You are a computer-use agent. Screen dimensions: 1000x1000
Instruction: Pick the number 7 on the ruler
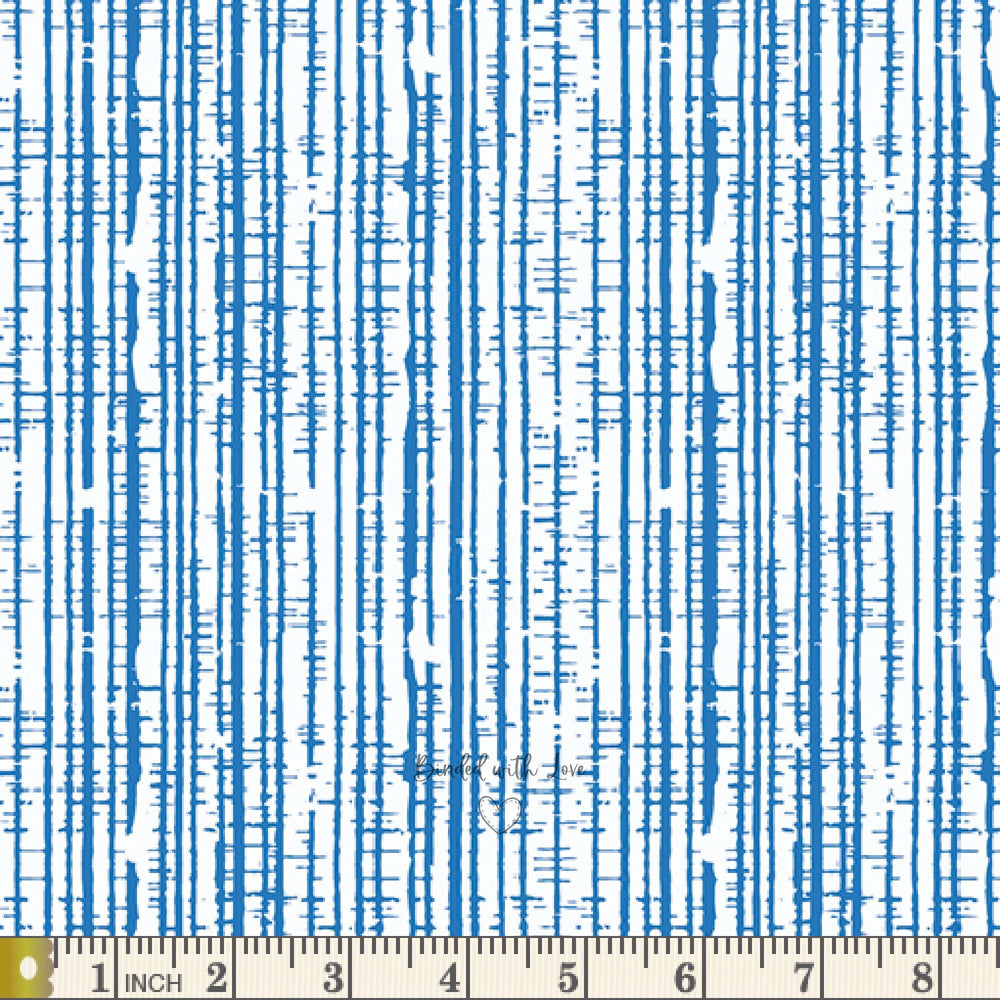(x=803, y=977)
